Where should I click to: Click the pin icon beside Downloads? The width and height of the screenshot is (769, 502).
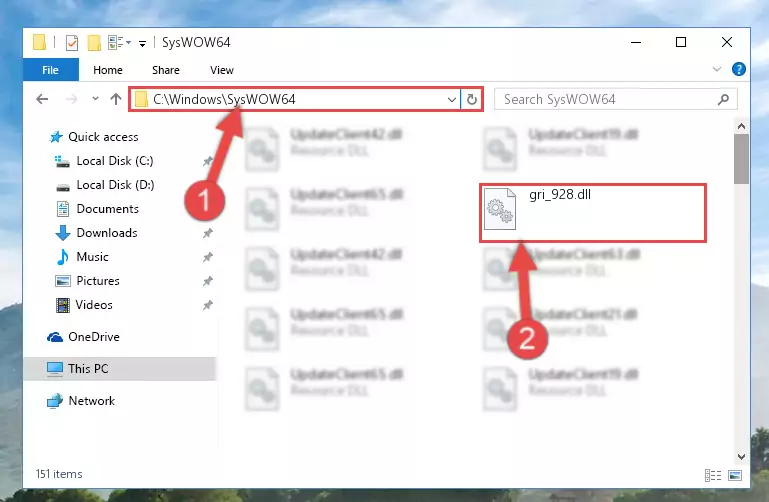[208, 233]
